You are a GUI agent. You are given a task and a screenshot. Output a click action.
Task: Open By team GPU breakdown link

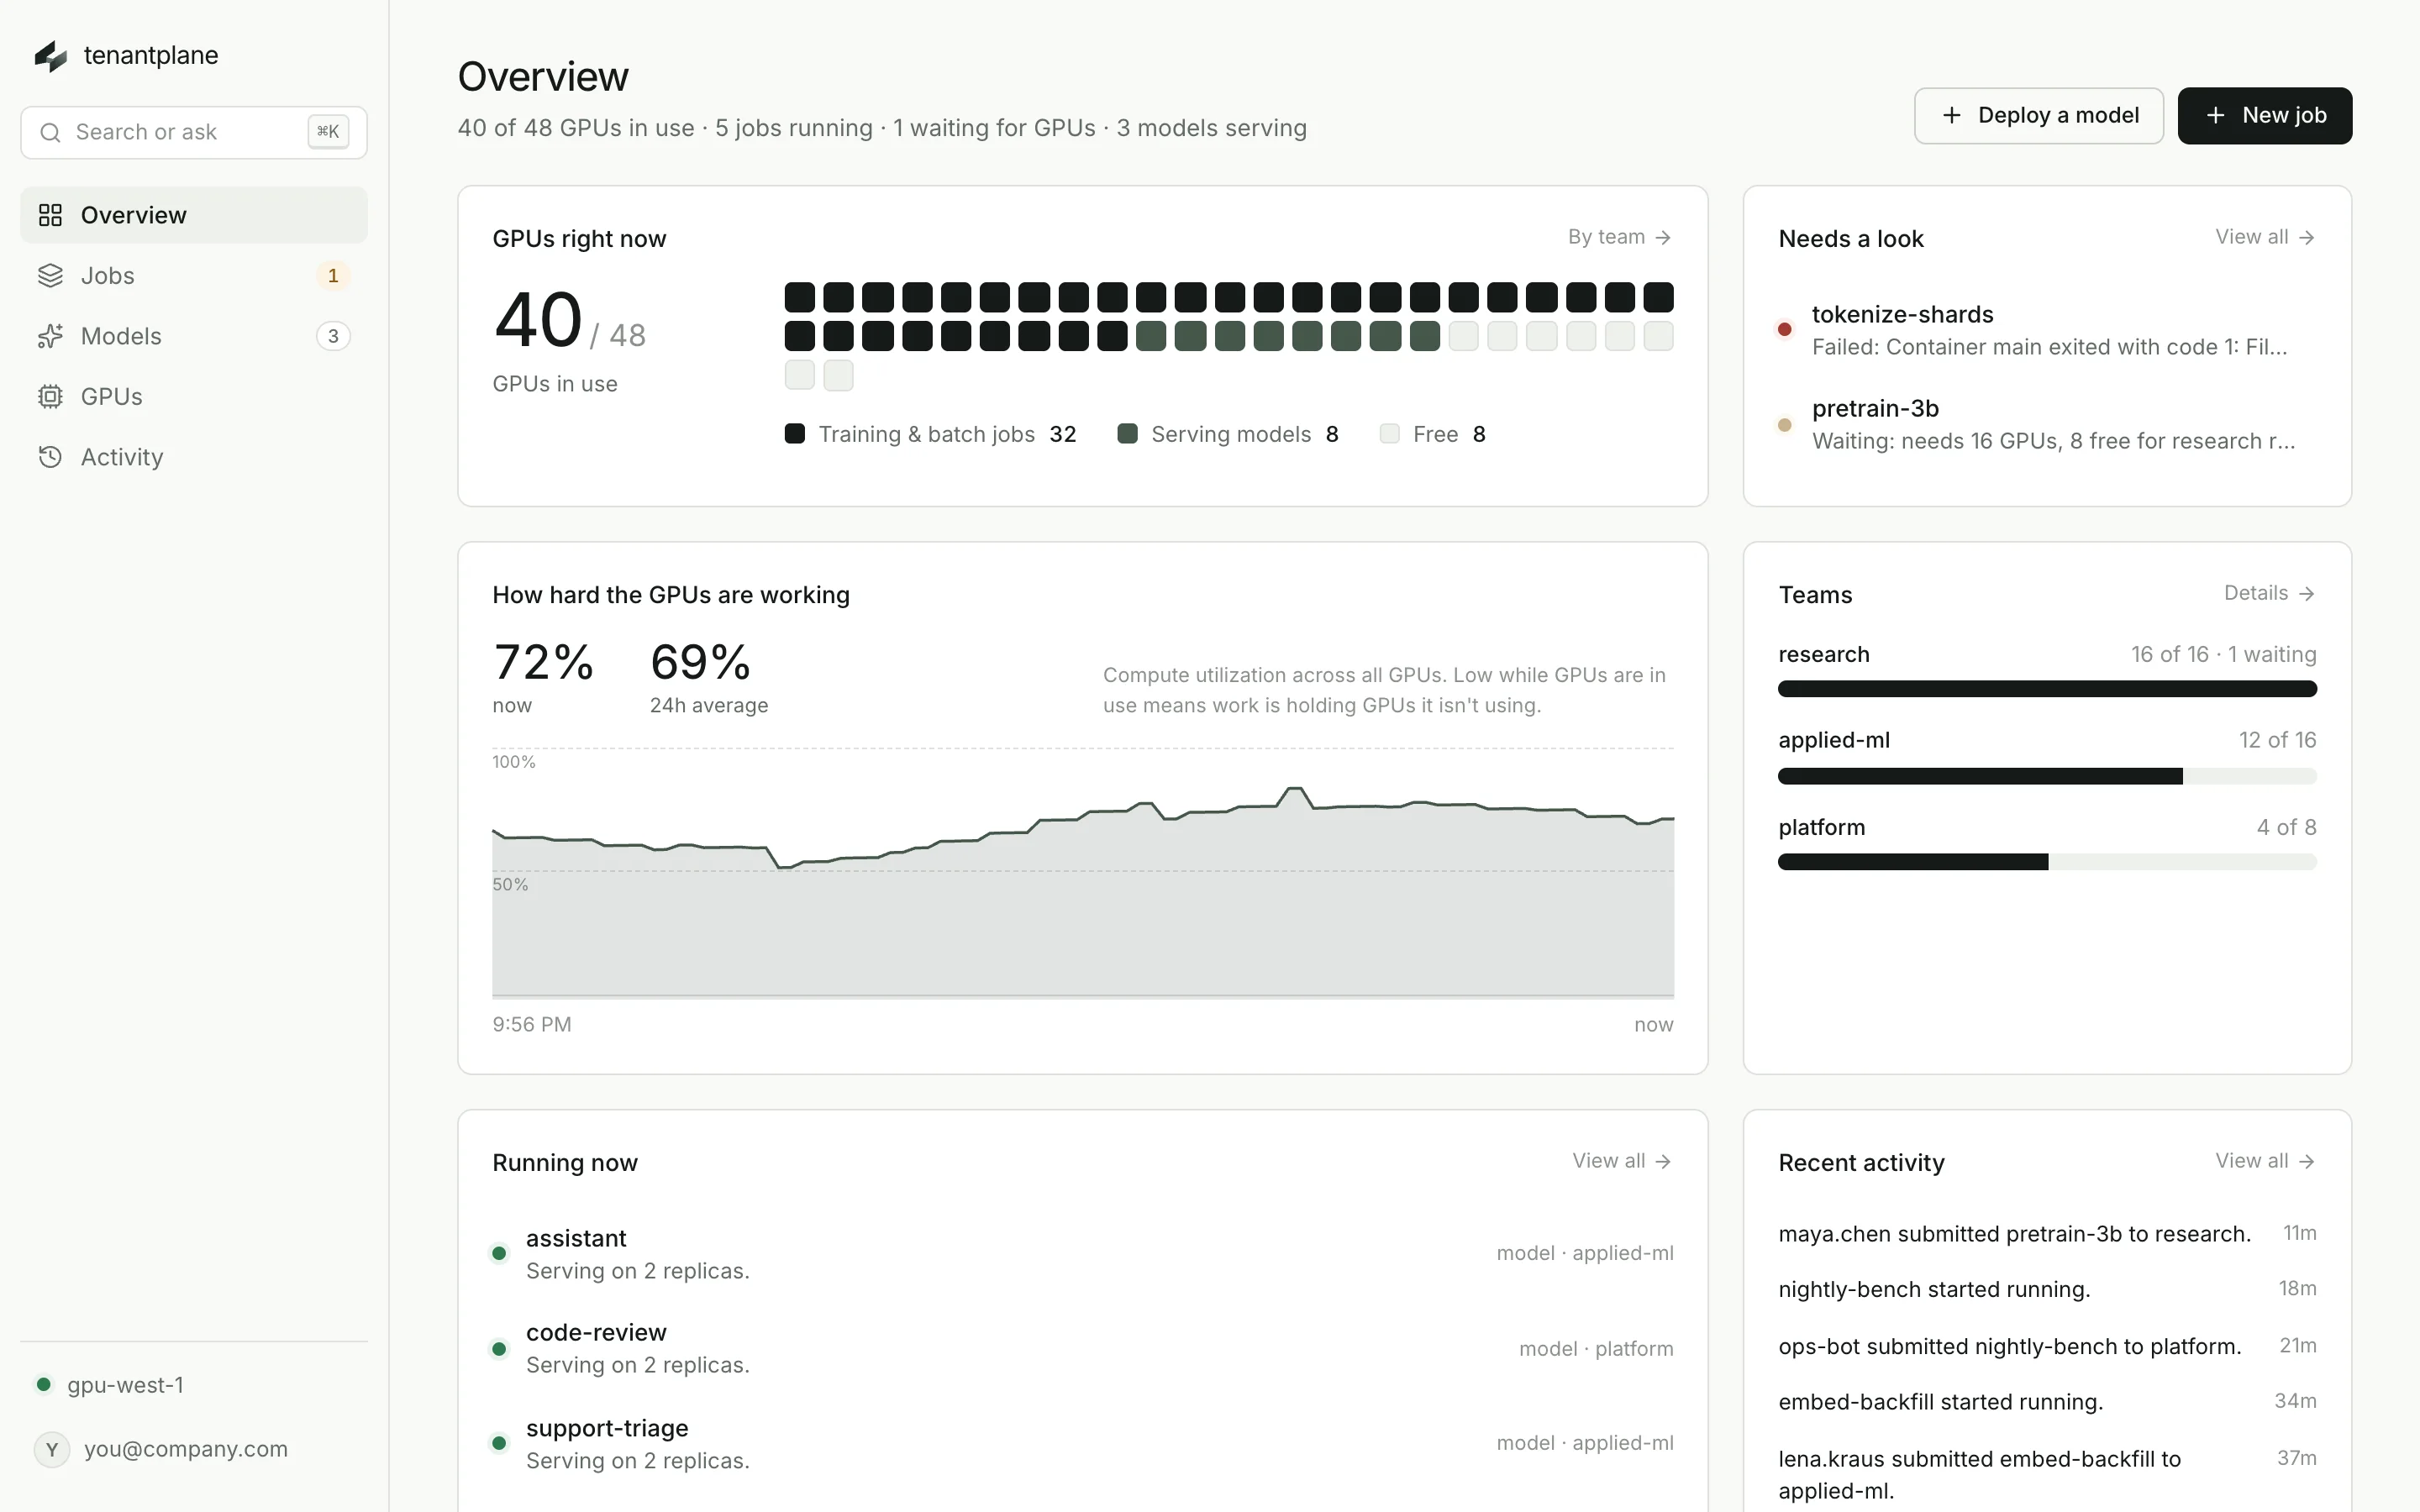(1620, 237)
